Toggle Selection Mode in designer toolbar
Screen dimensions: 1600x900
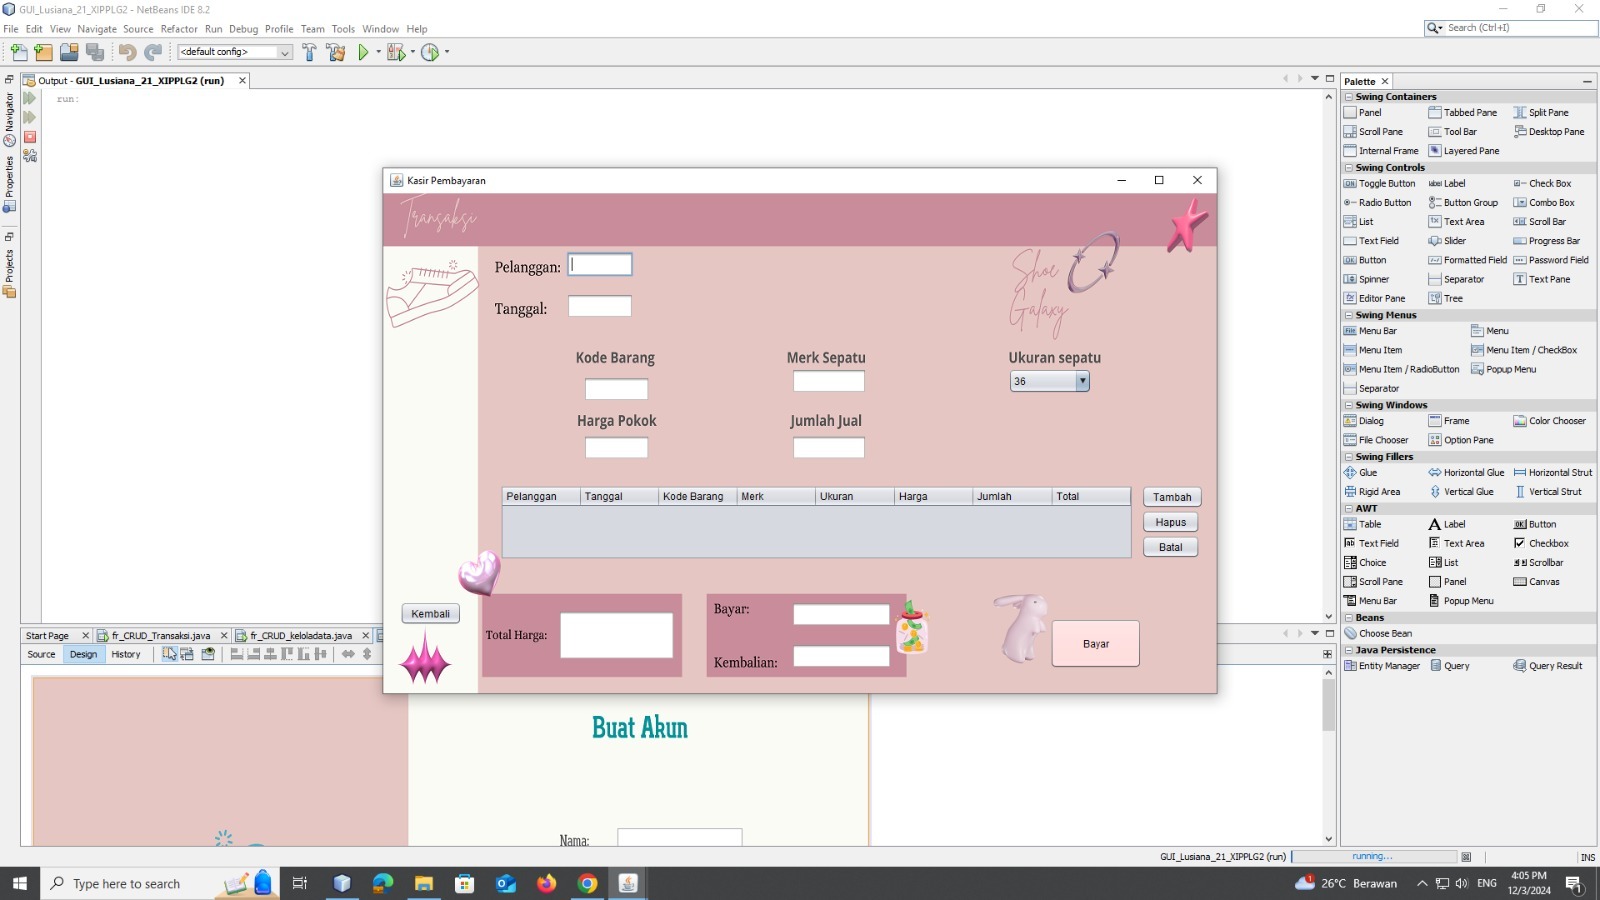tap(169, 654)
